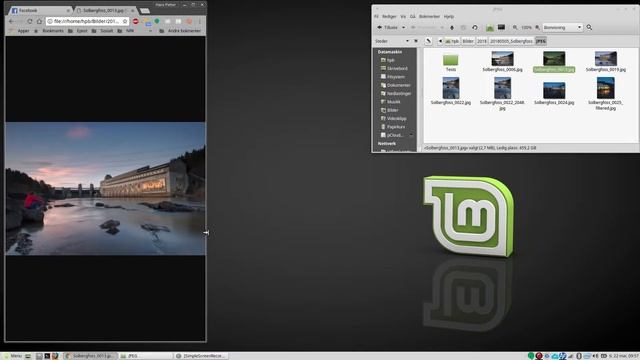Open the Linux Mint Menu on the panel
640x360 pixels.
coord(13,356)
